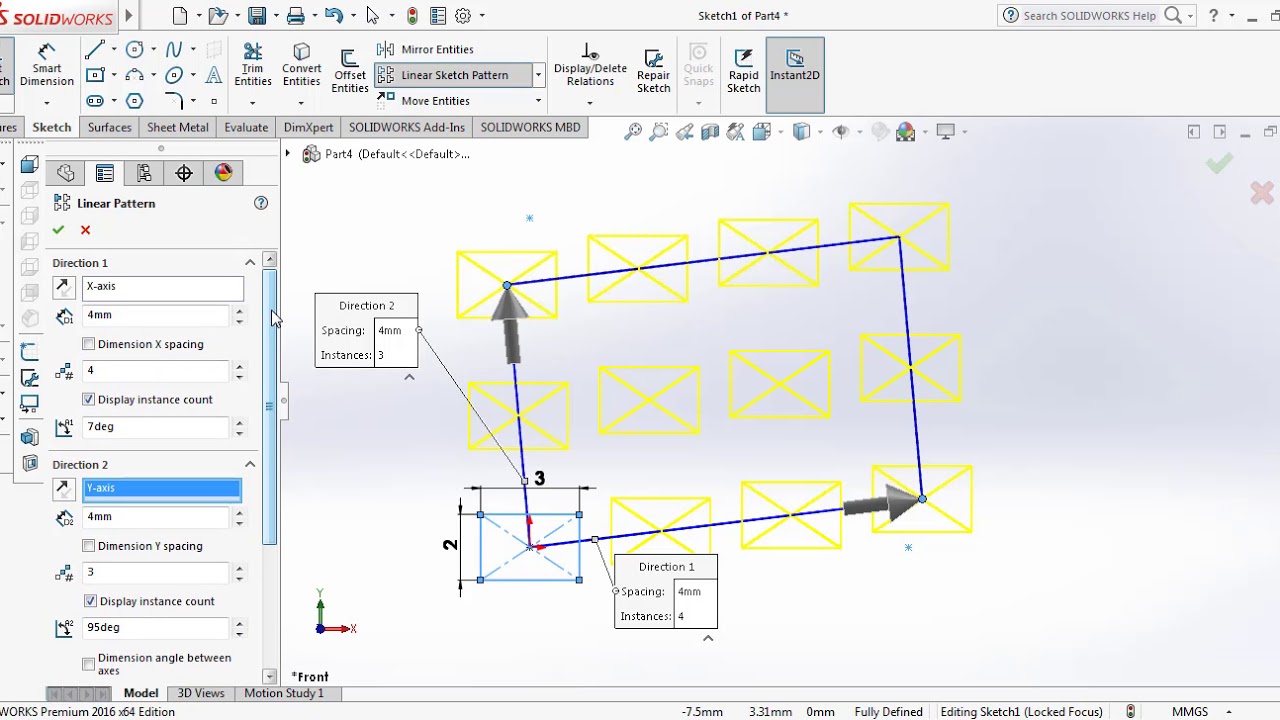
Task: Click the Print icon
Action: 295,15
